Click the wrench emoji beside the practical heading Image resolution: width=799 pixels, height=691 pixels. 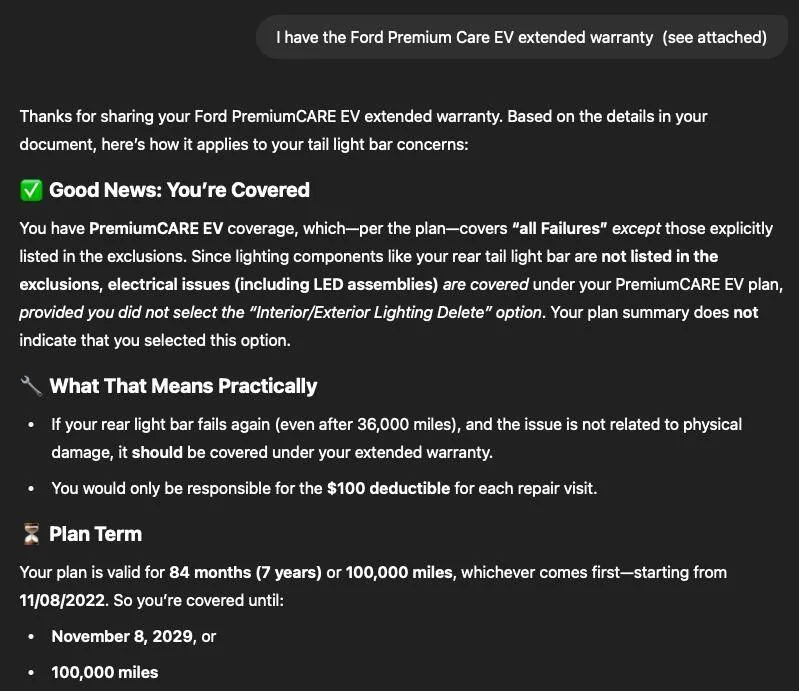31,386
